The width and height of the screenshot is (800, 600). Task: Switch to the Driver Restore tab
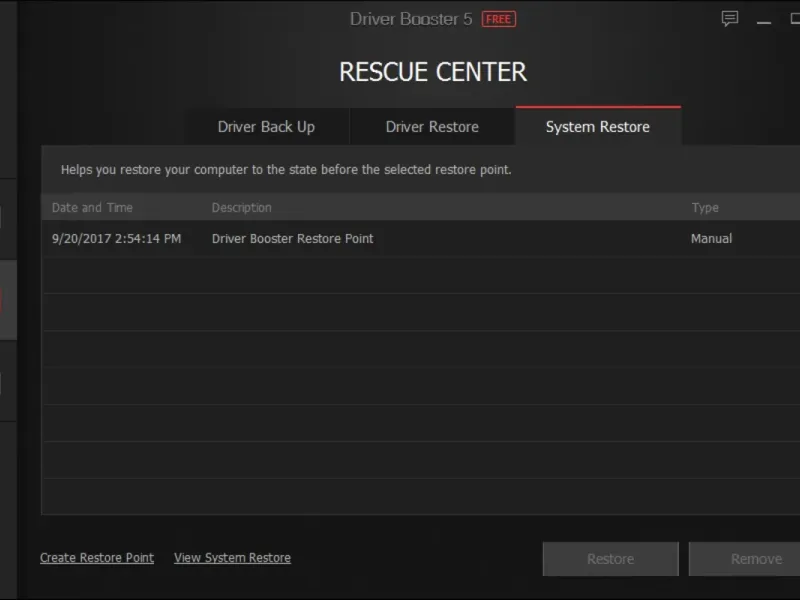(432, 127)
